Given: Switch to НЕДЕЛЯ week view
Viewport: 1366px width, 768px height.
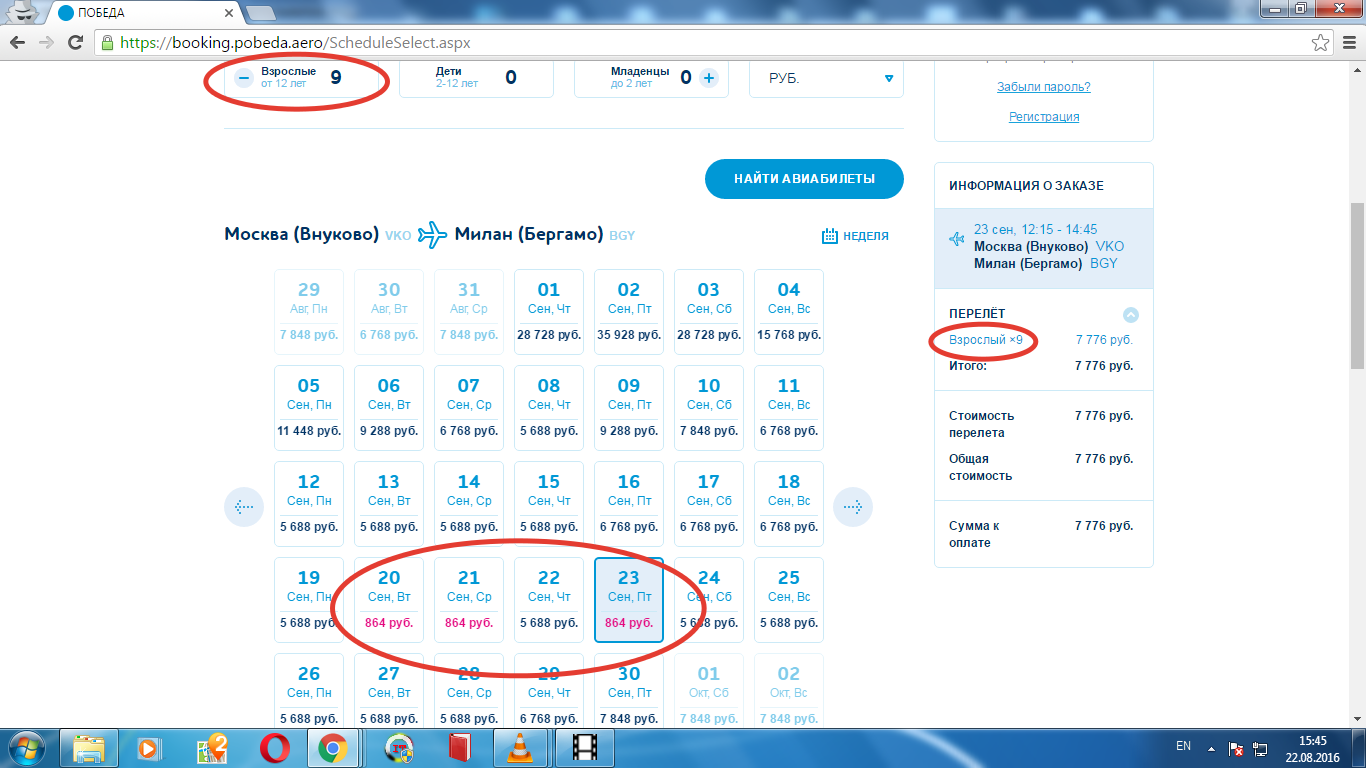Looking at the screenshot, I should (x=855, y=236).
